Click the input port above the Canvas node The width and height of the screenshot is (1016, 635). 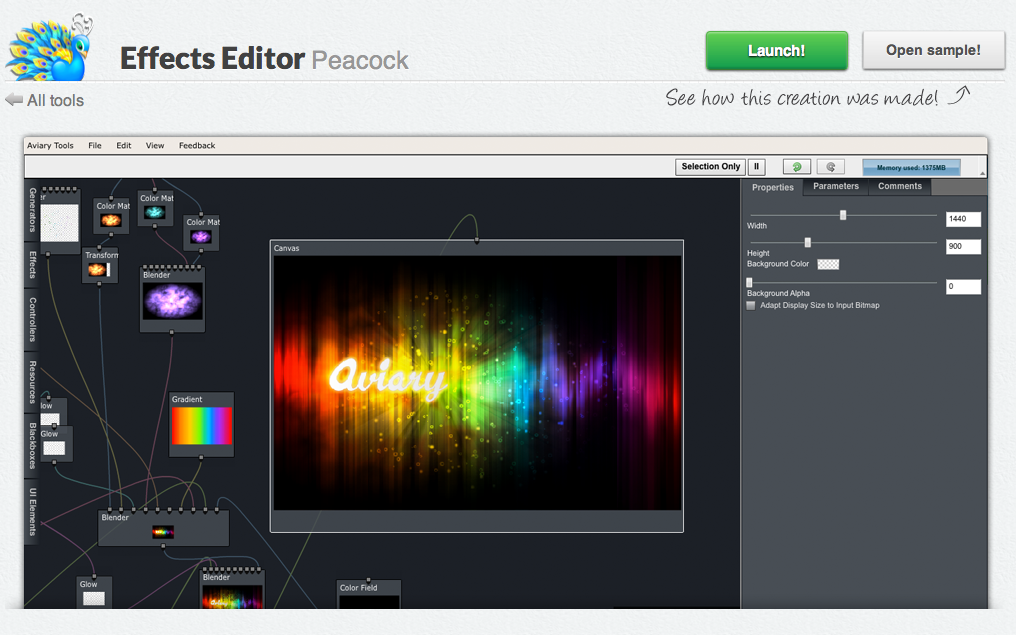pos(477,240)
